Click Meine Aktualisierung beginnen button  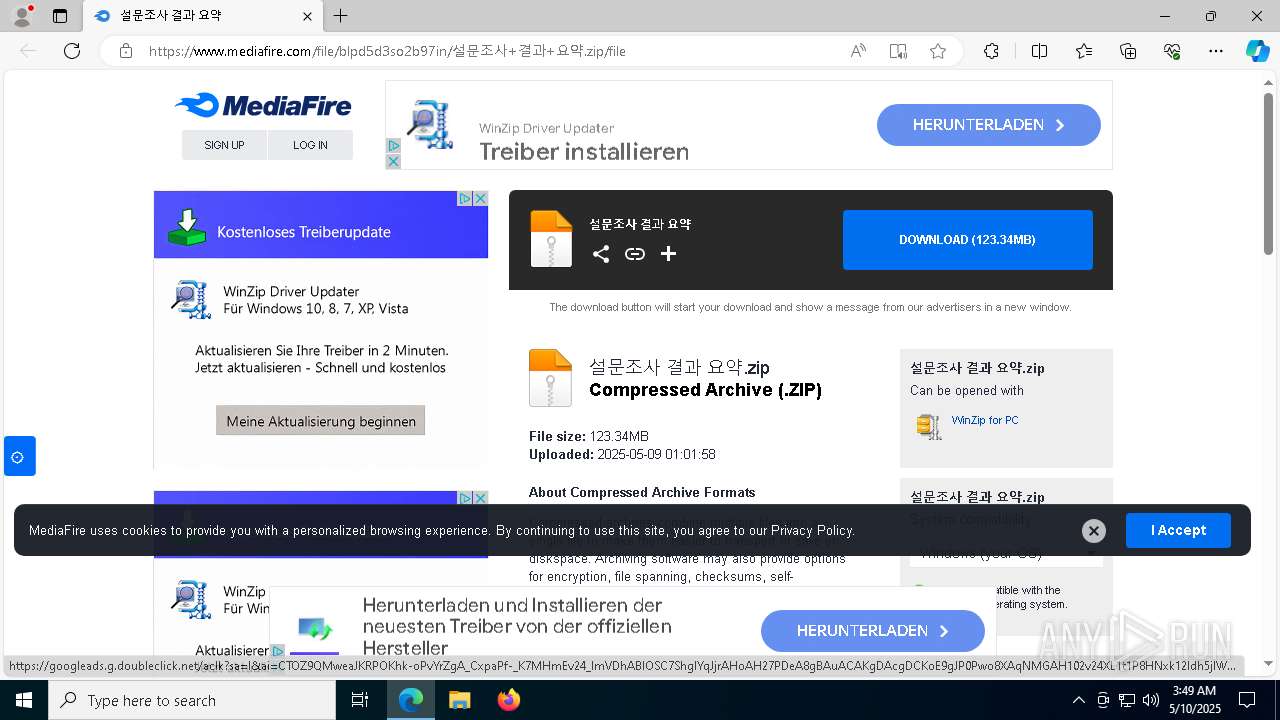(x=321, y=421)
